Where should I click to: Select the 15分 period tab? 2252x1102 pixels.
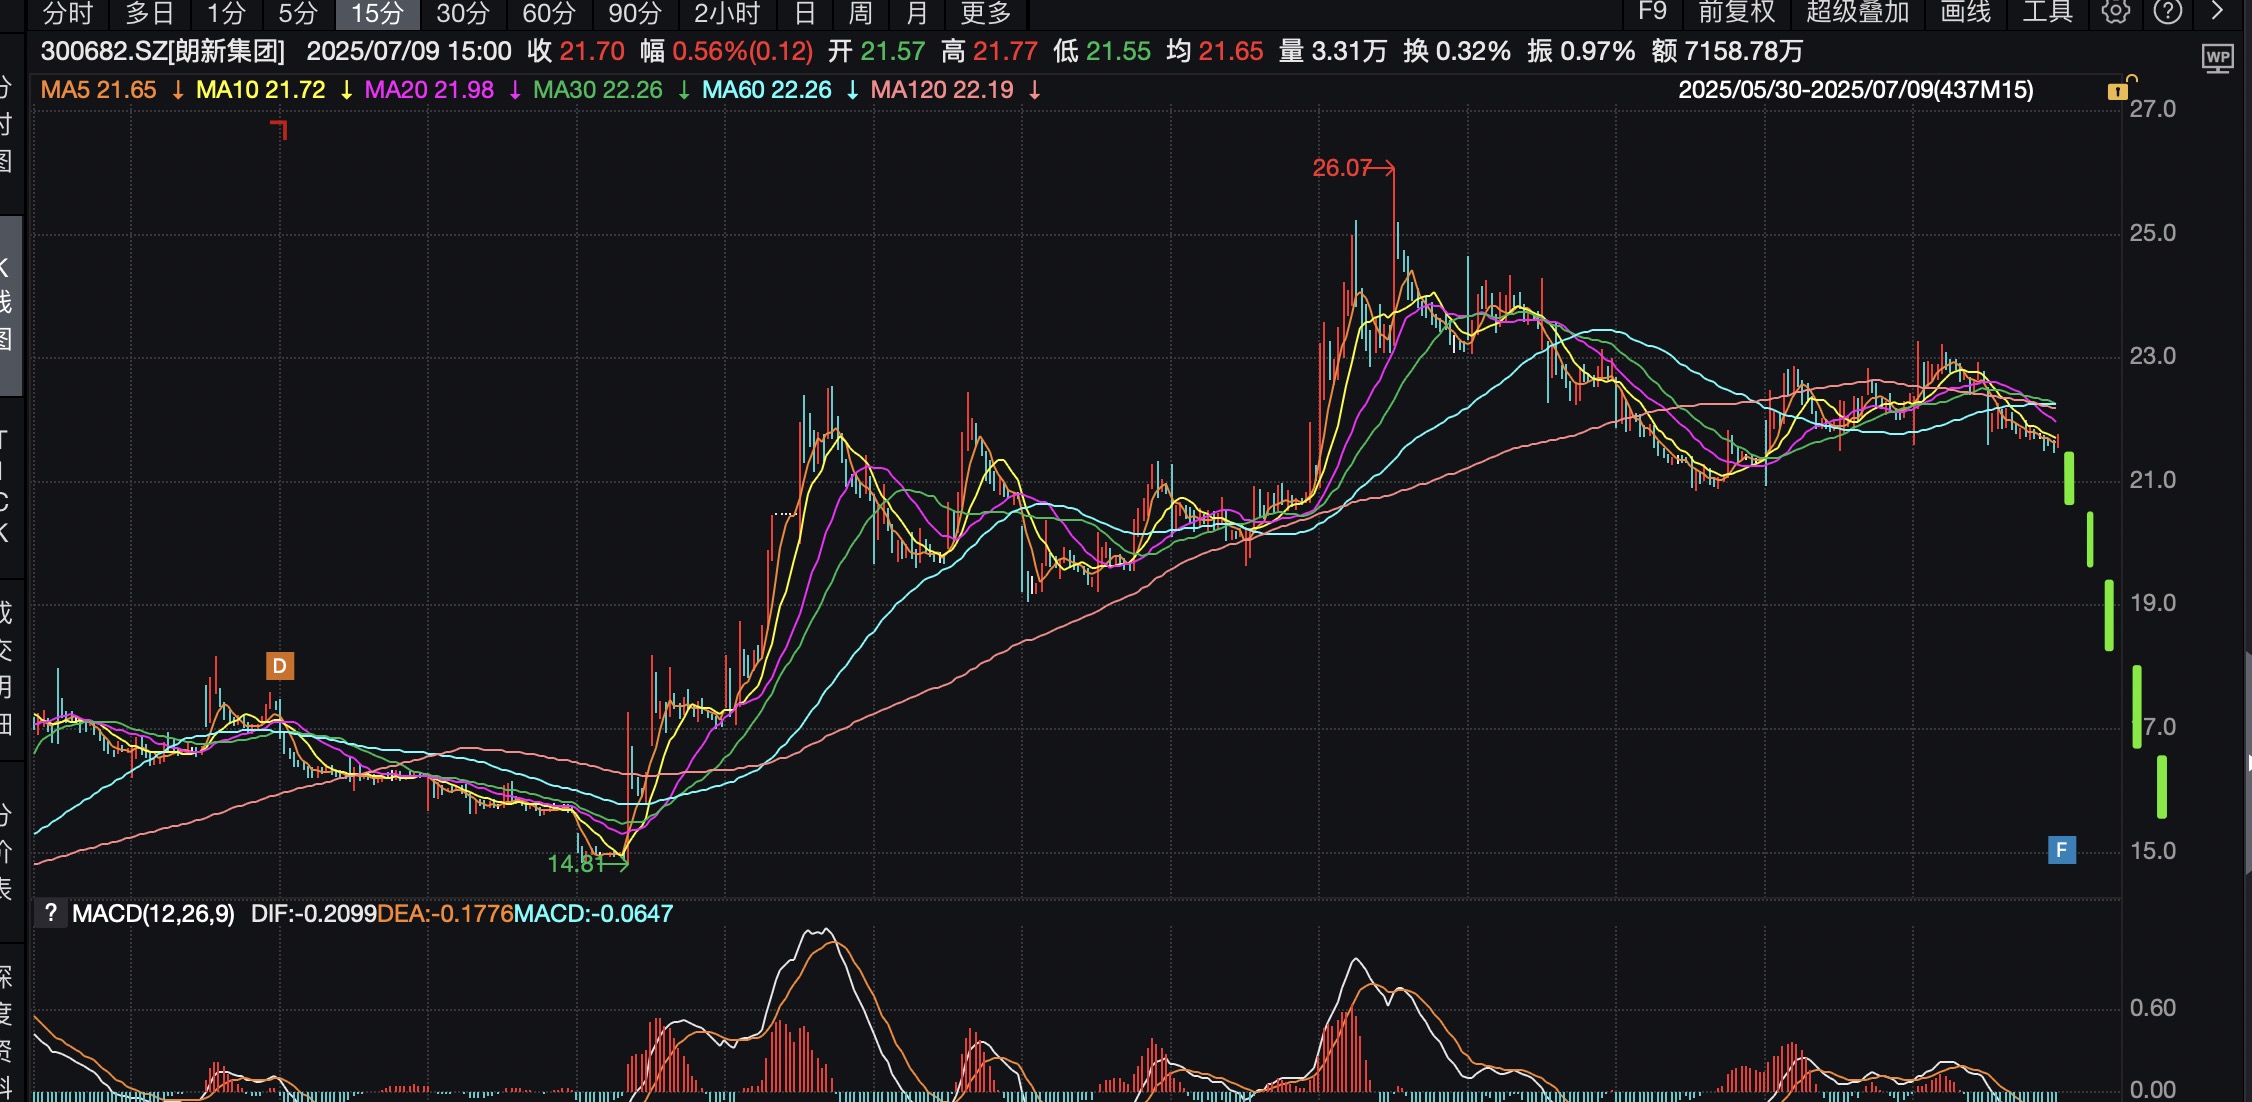click(377, 13)
